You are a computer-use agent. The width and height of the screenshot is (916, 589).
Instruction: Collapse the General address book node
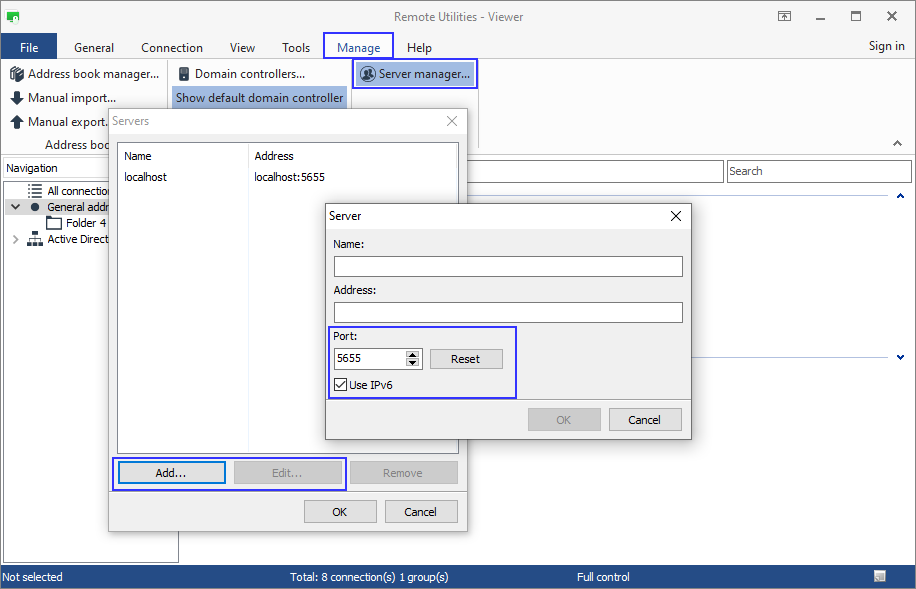tap(15, 207)
